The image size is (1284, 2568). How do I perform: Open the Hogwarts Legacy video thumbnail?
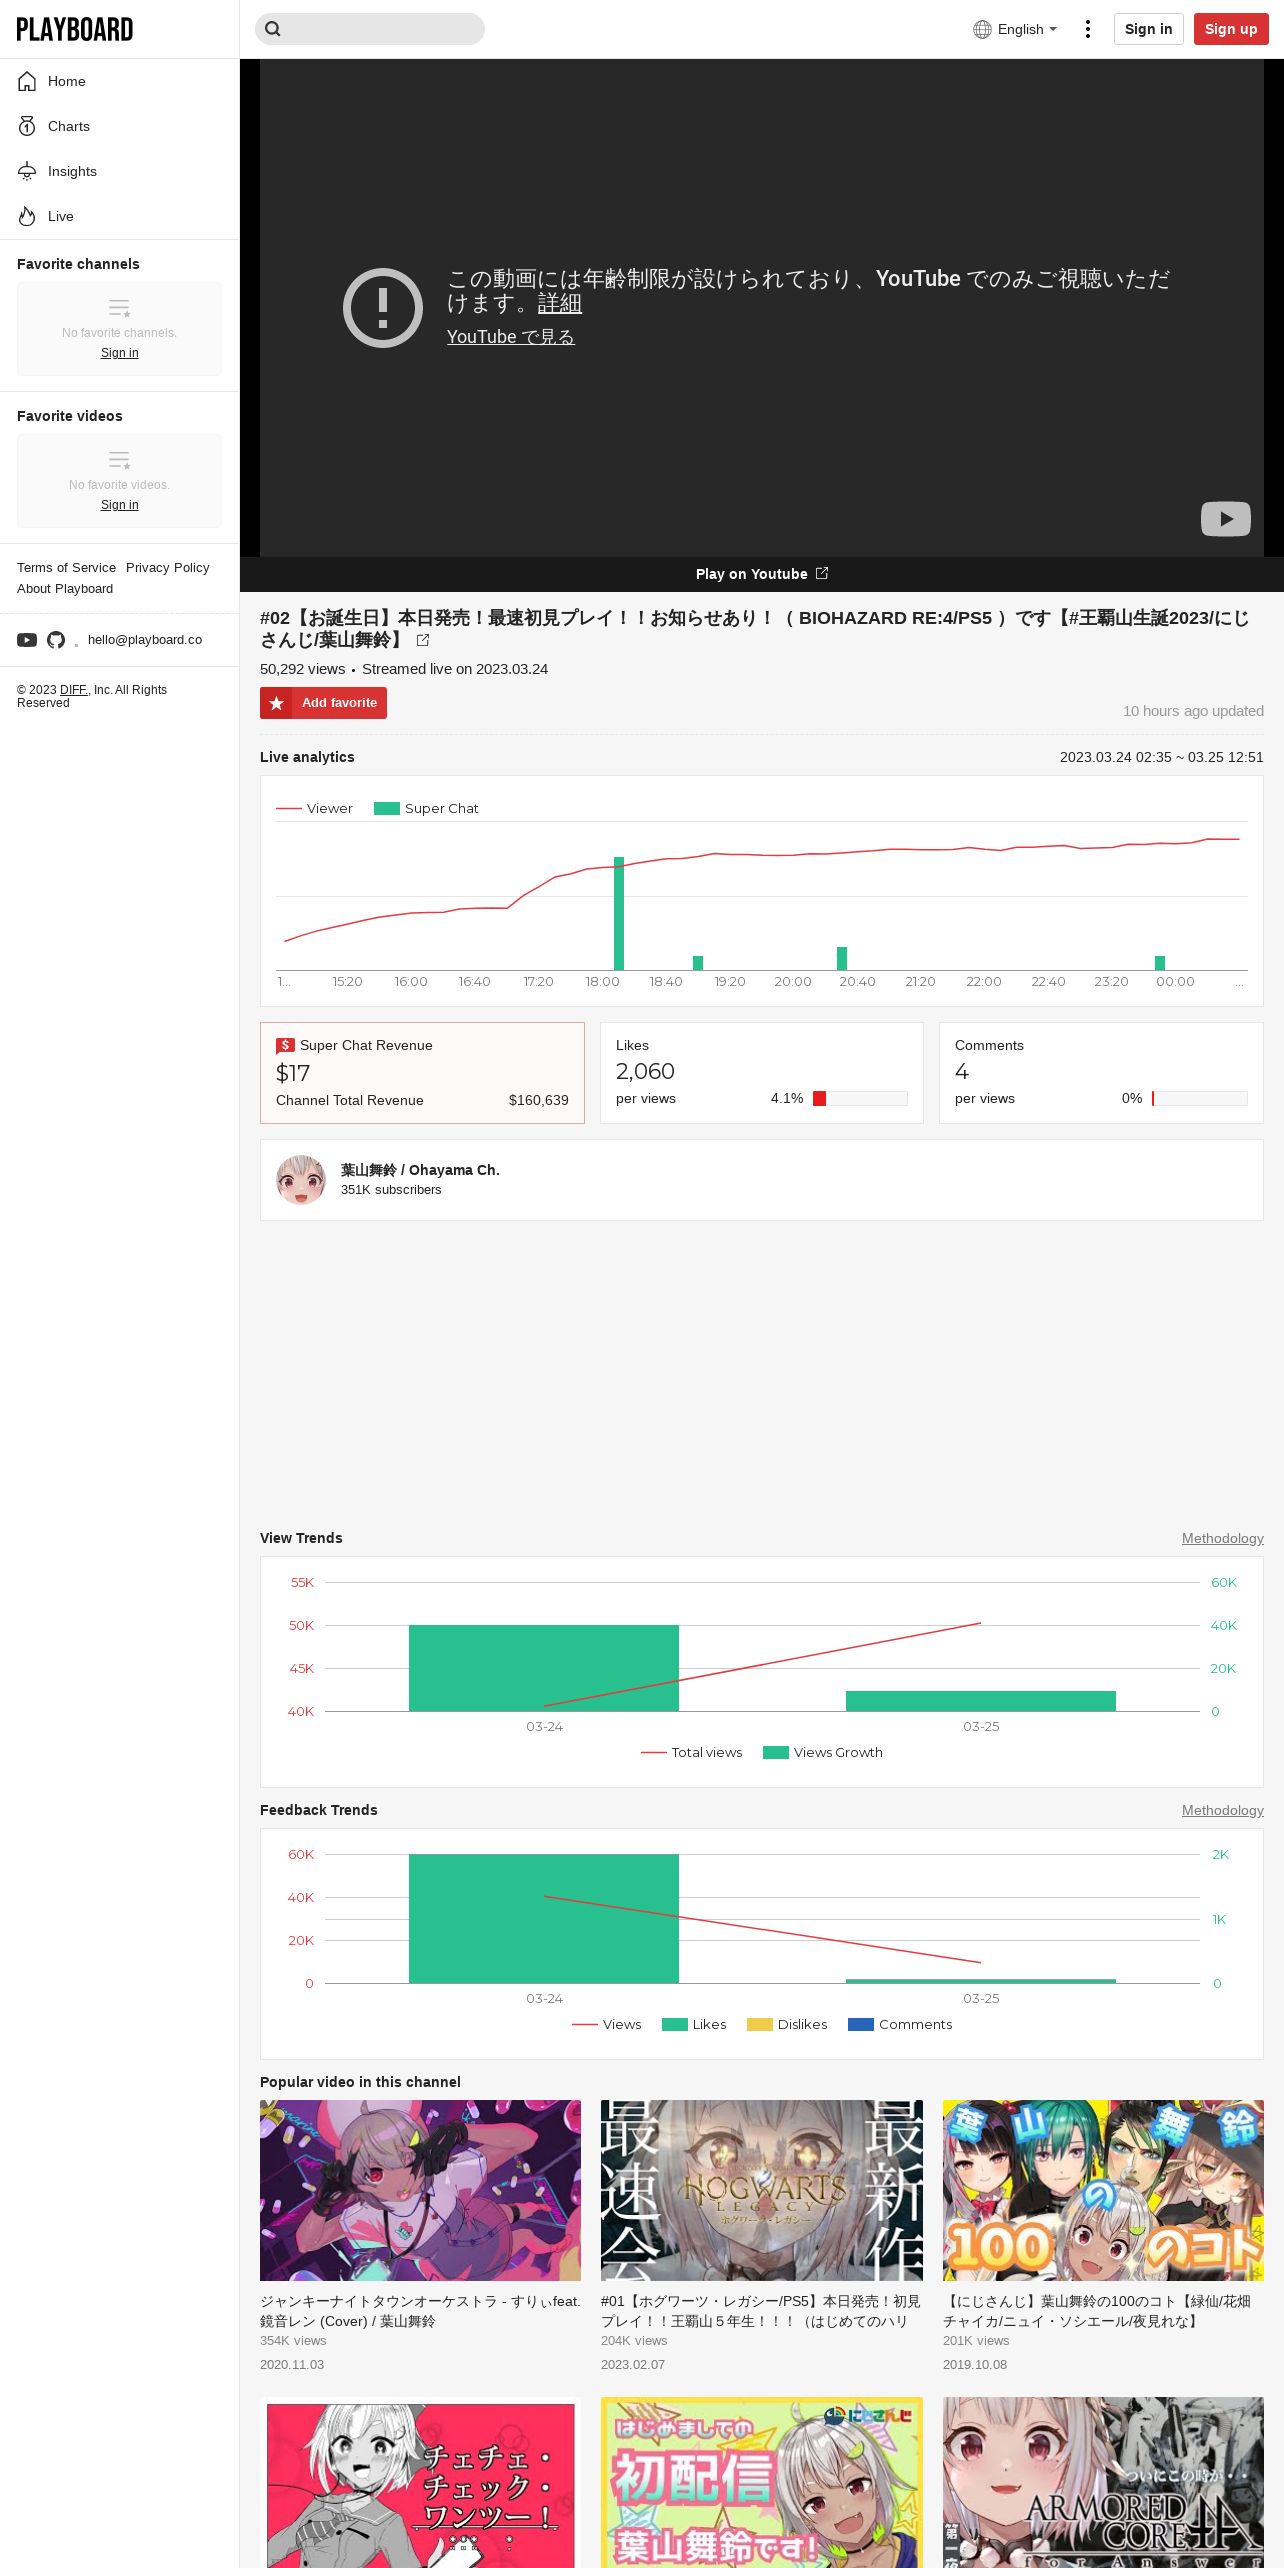pyautogui.click(x=762, y=2190)
